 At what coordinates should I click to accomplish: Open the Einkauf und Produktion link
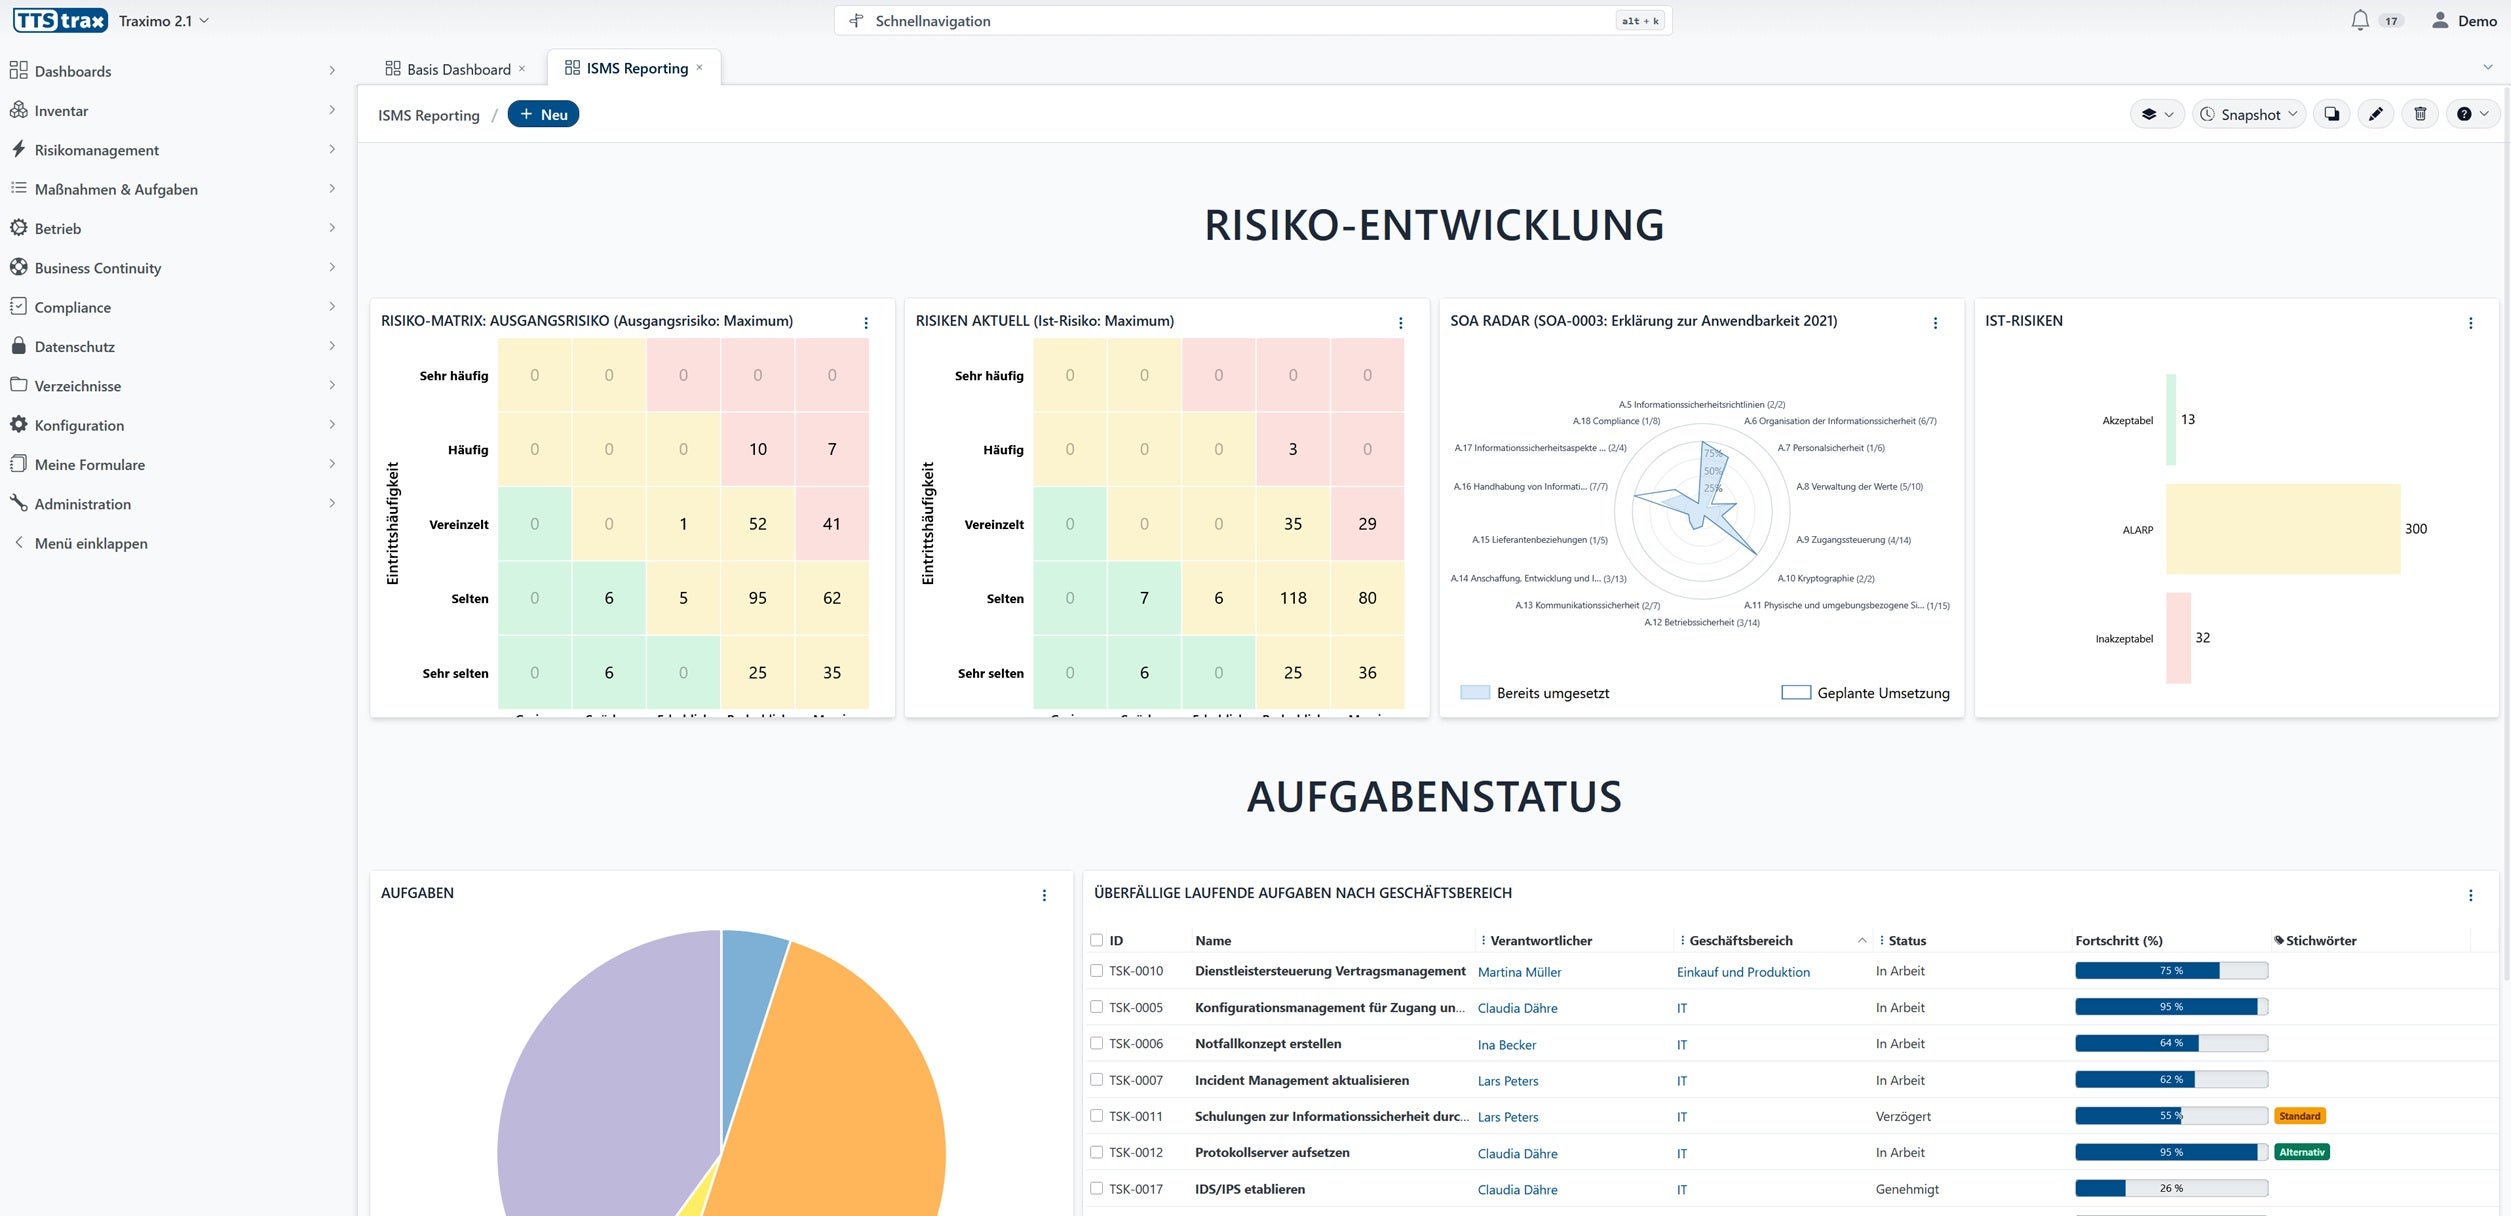(1743, 972)
